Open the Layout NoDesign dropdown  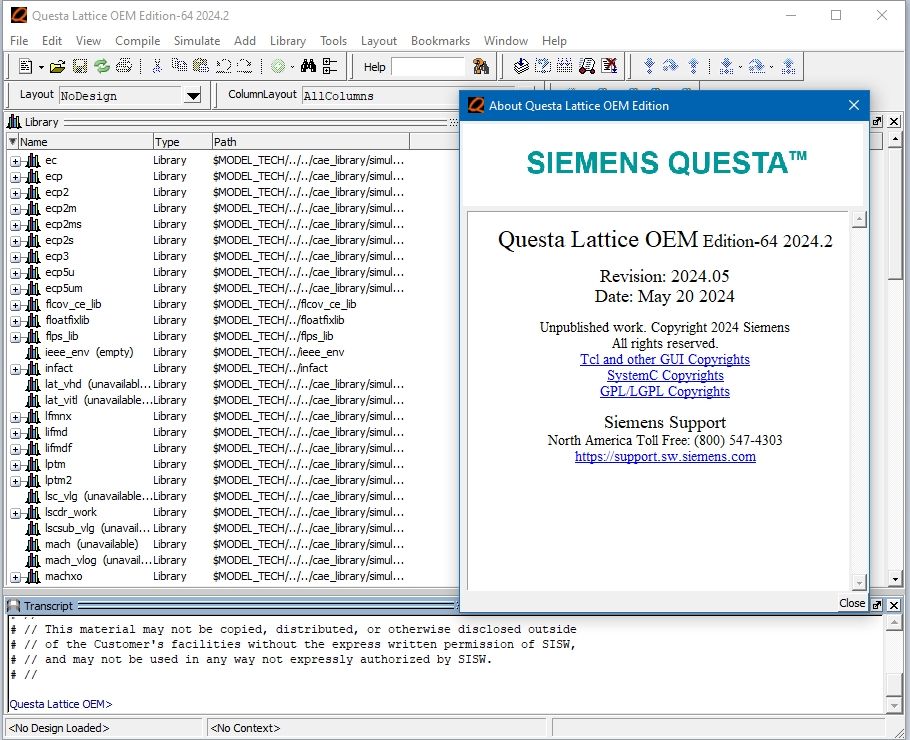tap(193, 96)
